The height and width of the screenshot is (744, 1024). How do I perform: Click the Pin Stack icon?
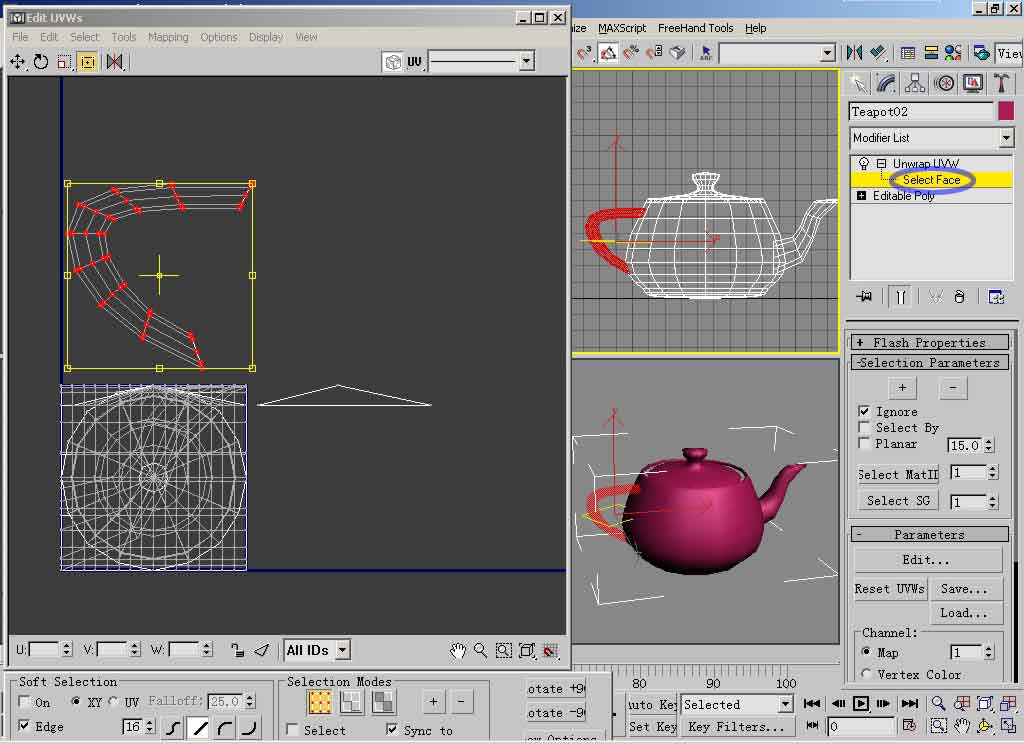[865, 297]
